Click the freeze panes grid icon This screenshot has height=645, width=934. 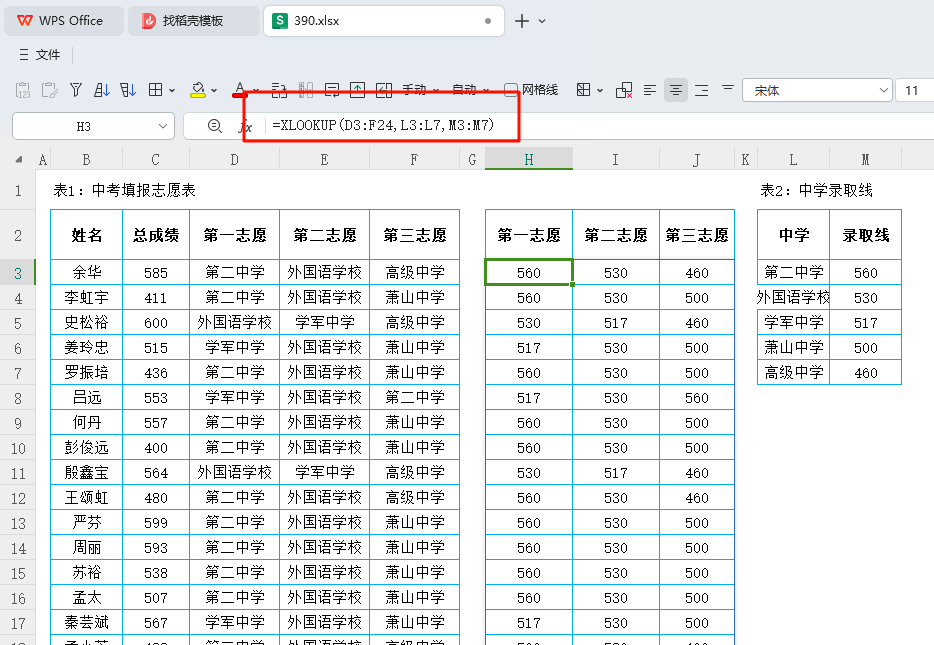[x=583, y=90]
